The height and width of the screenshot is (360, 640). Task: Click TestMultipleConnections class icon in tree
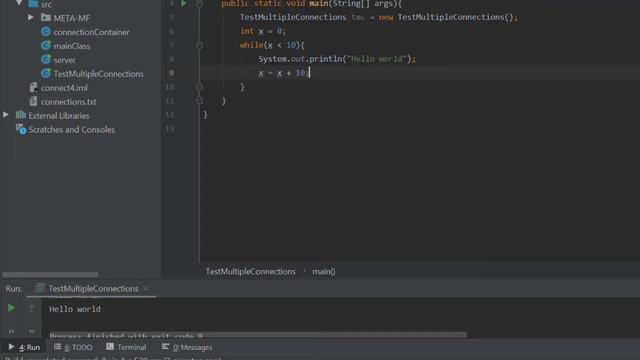pyautogui.click(x=46, y=73)
